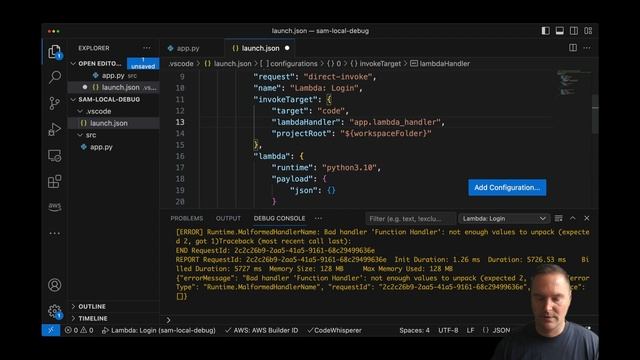
Task: Click unsaved dot on launch.json tab
Action: 287,48
